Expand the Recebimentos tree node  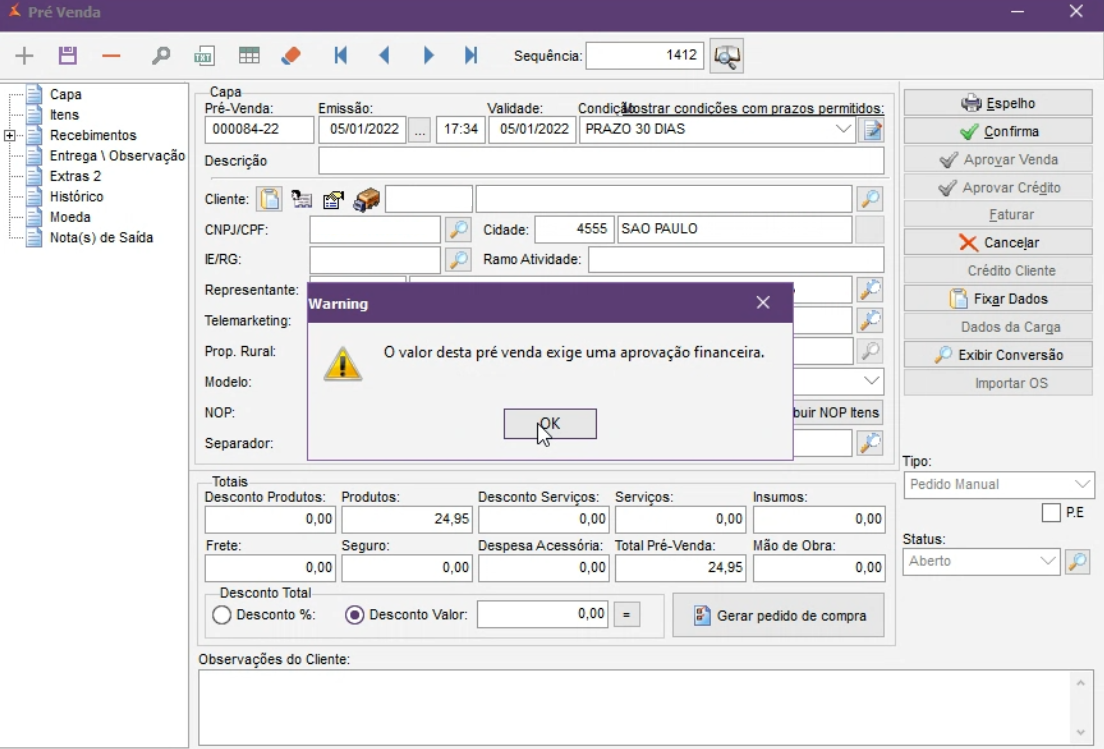tap(10, 135)
